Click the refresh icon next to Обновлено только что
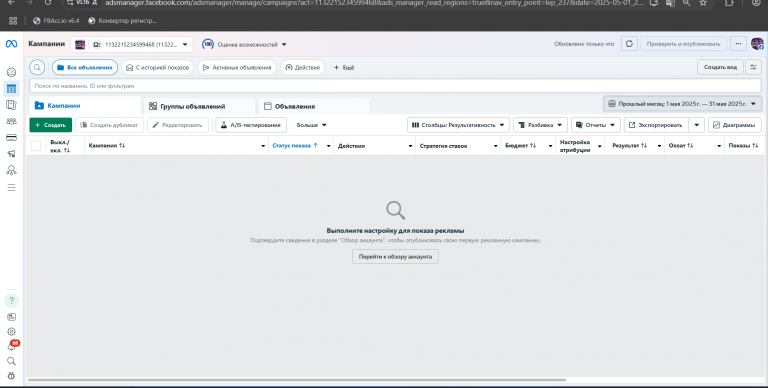The width and height of the screenshot is (768, 388). (629, 44)
